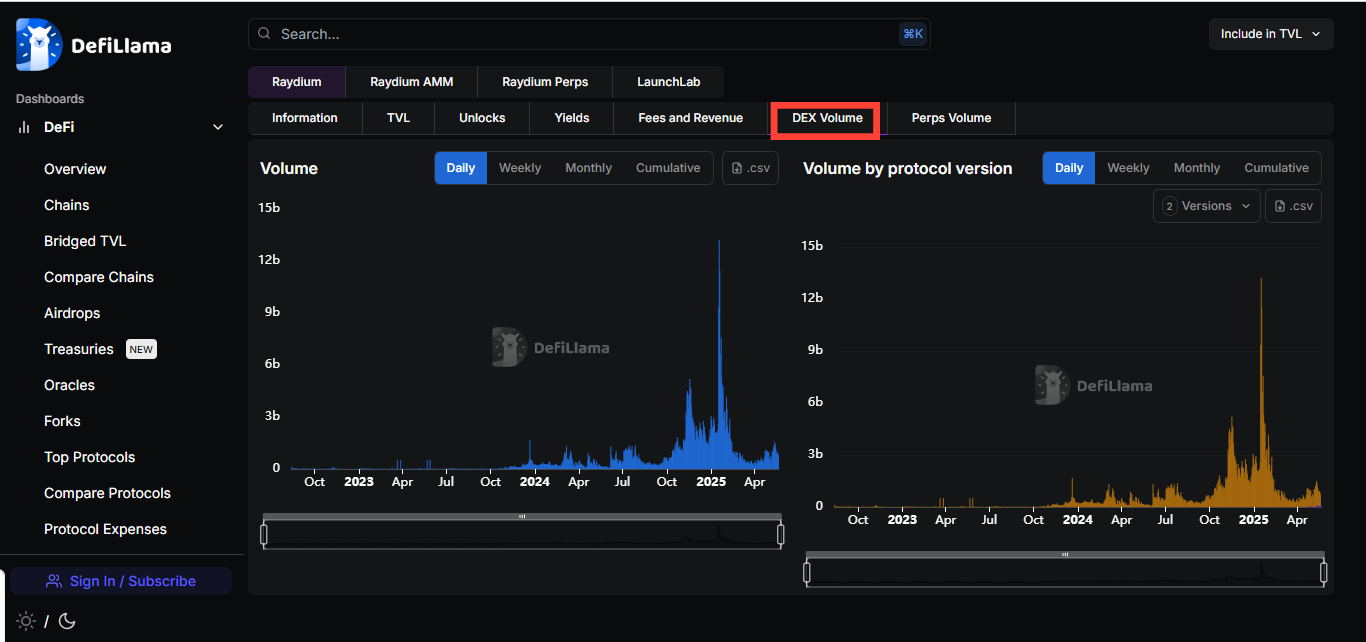Click the DefiLlama logo icon
Image resolution: width=1366 pixels, height=642 pixels.
tap(39, 45)
